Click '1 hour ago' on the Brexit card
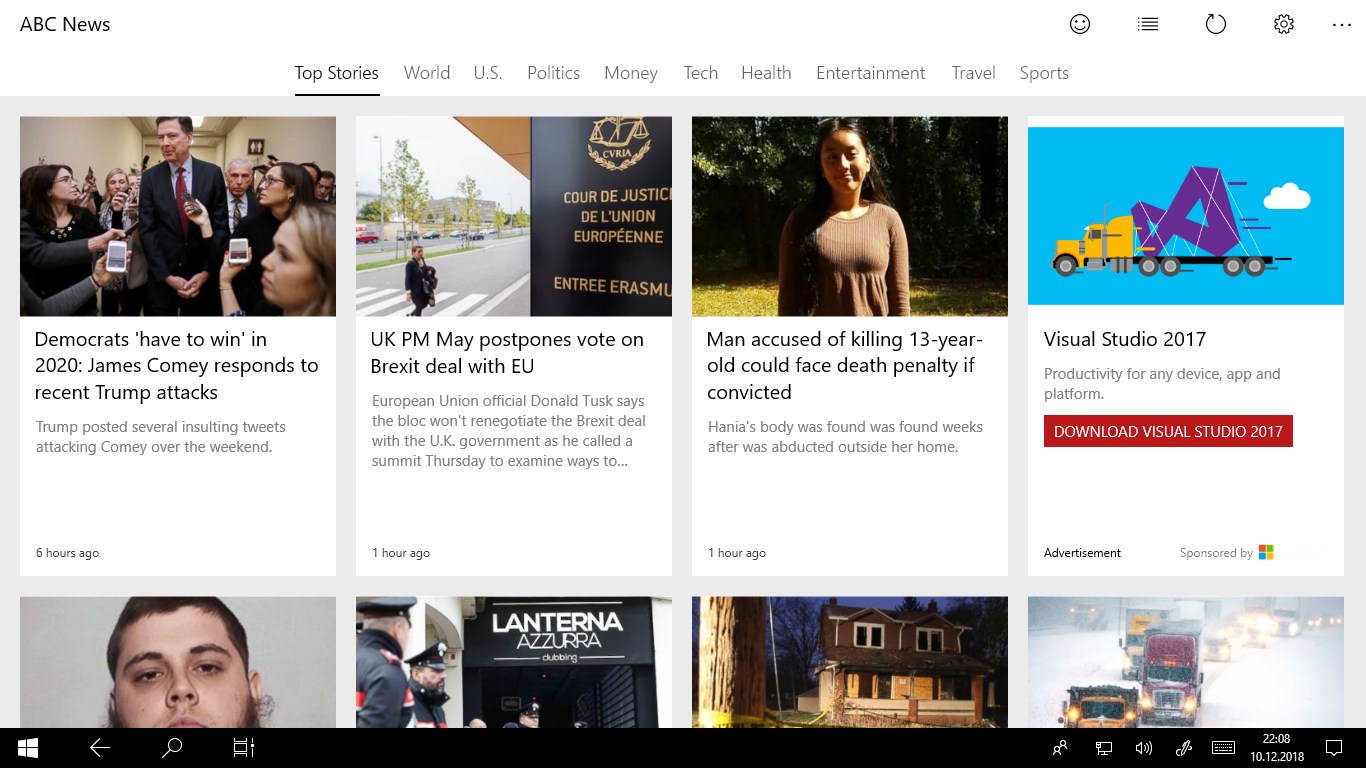1366x768 pixels. (x=401, y=553)
